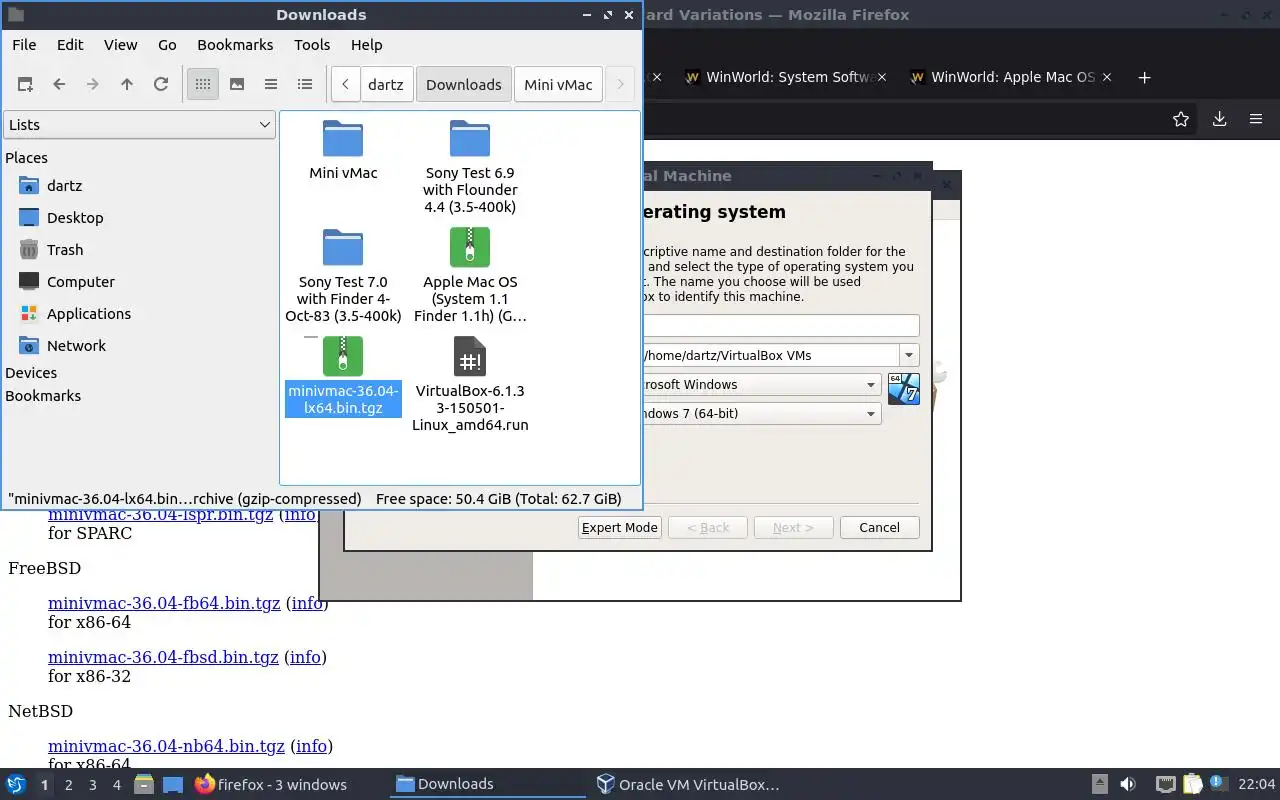Open the Help menu

(367, 45)
